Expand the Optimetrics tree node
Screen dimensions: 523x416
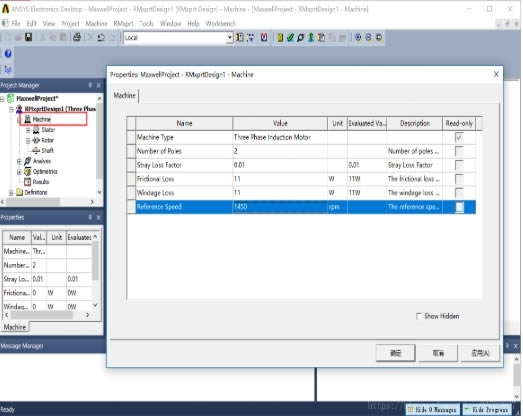(x=19, y=172)
